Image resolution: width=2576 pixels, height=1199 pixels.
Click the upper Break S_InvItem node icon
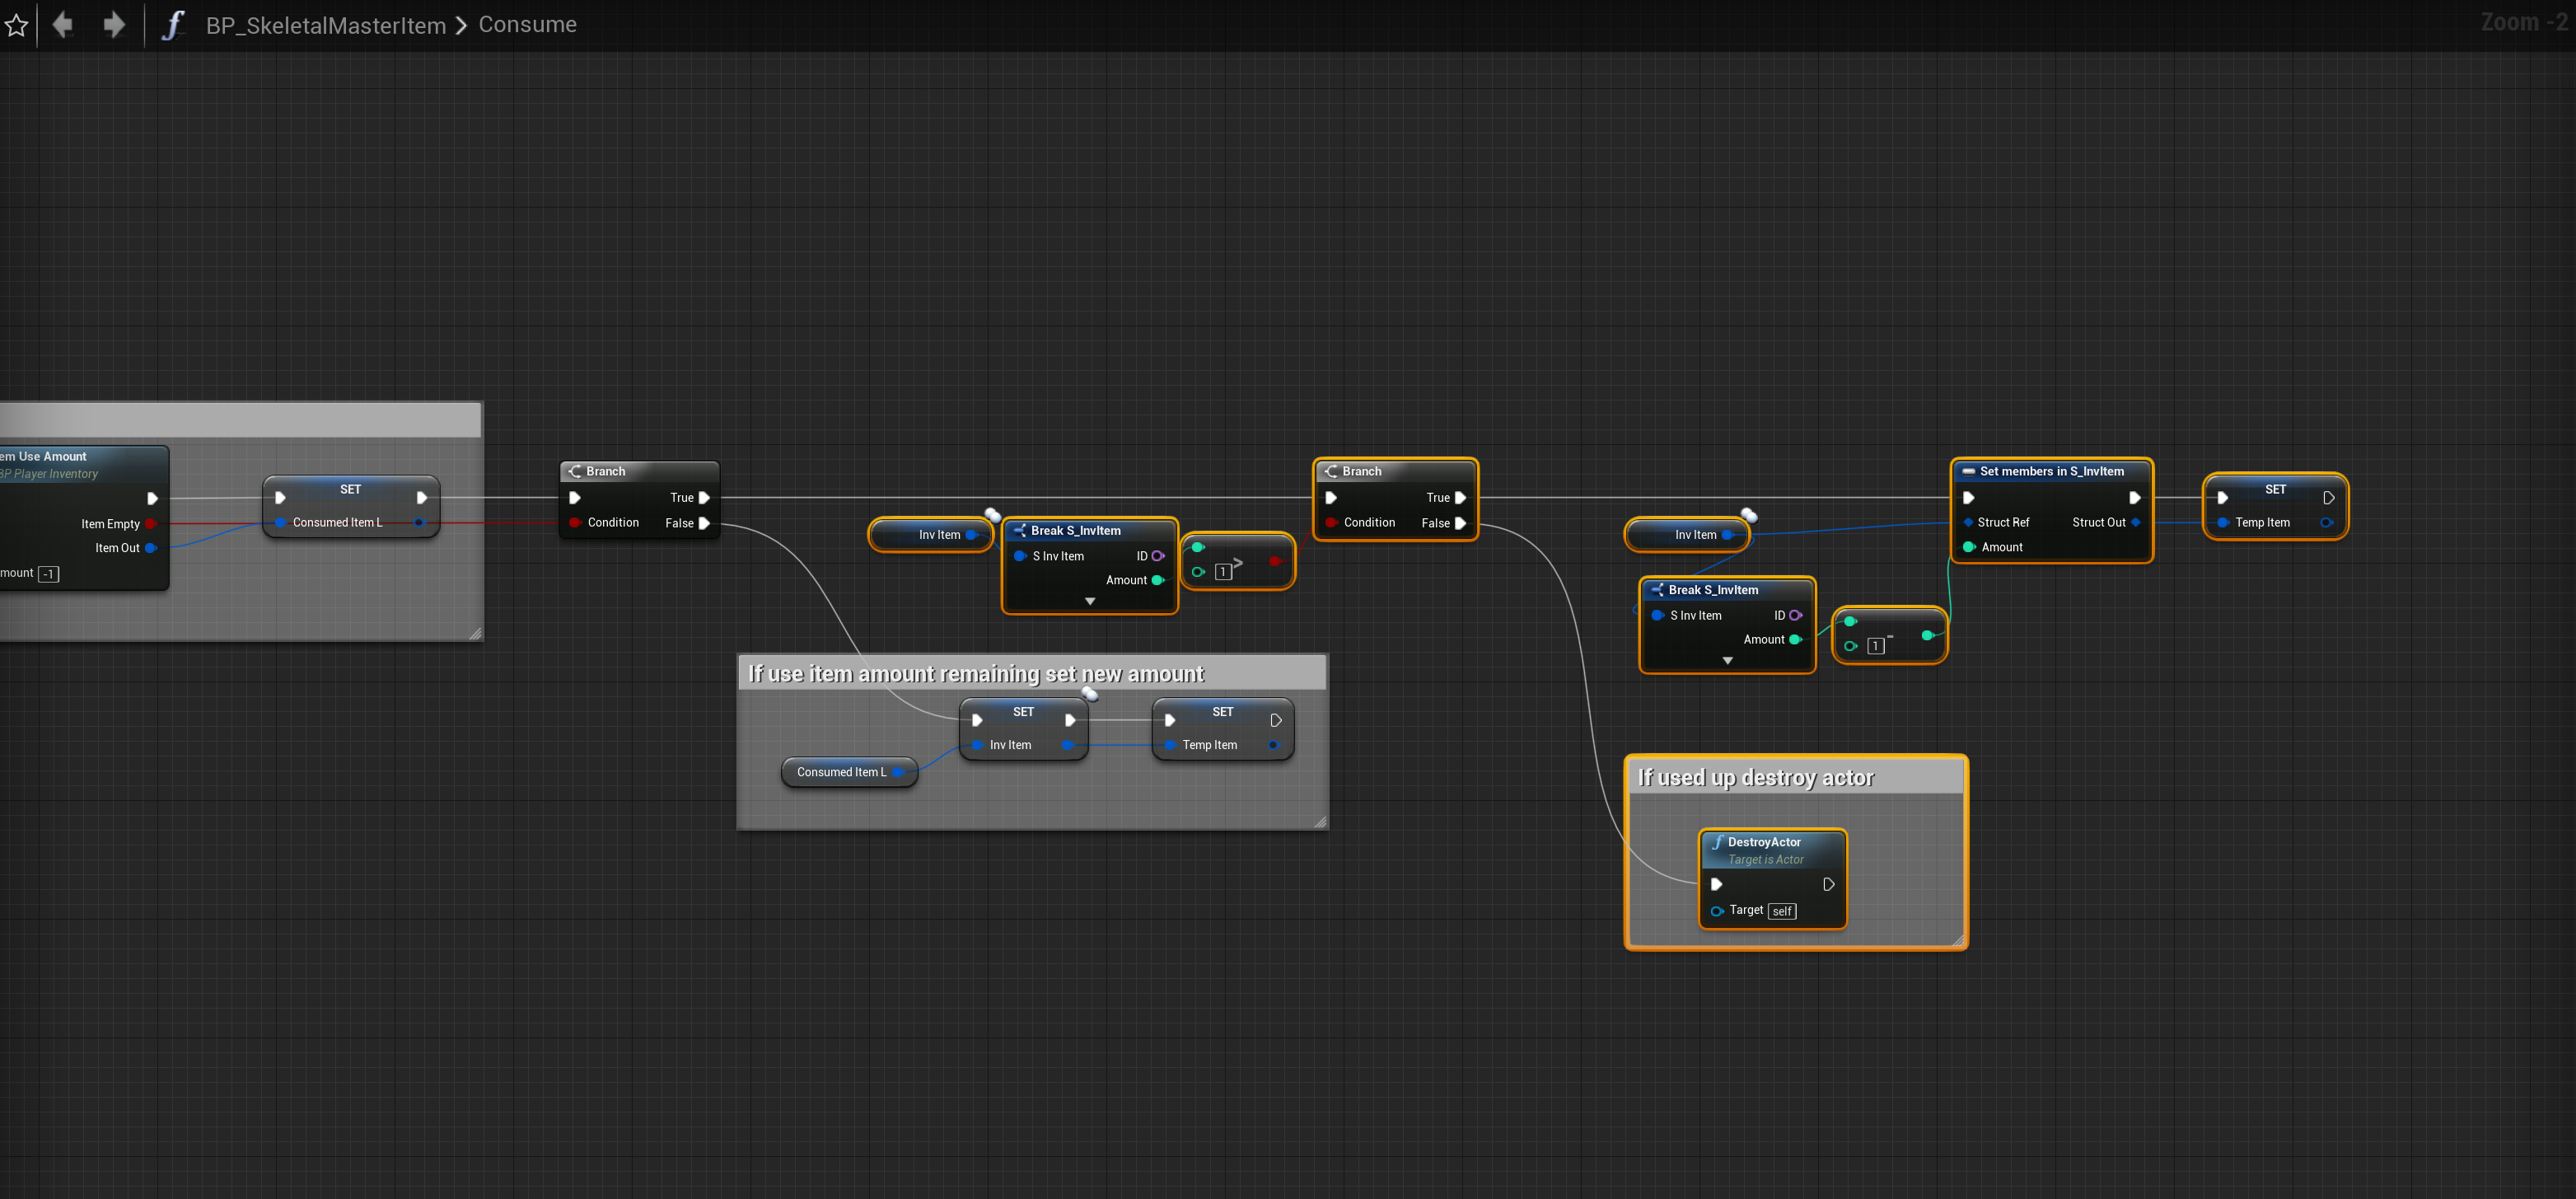[x=1020, y=531]
